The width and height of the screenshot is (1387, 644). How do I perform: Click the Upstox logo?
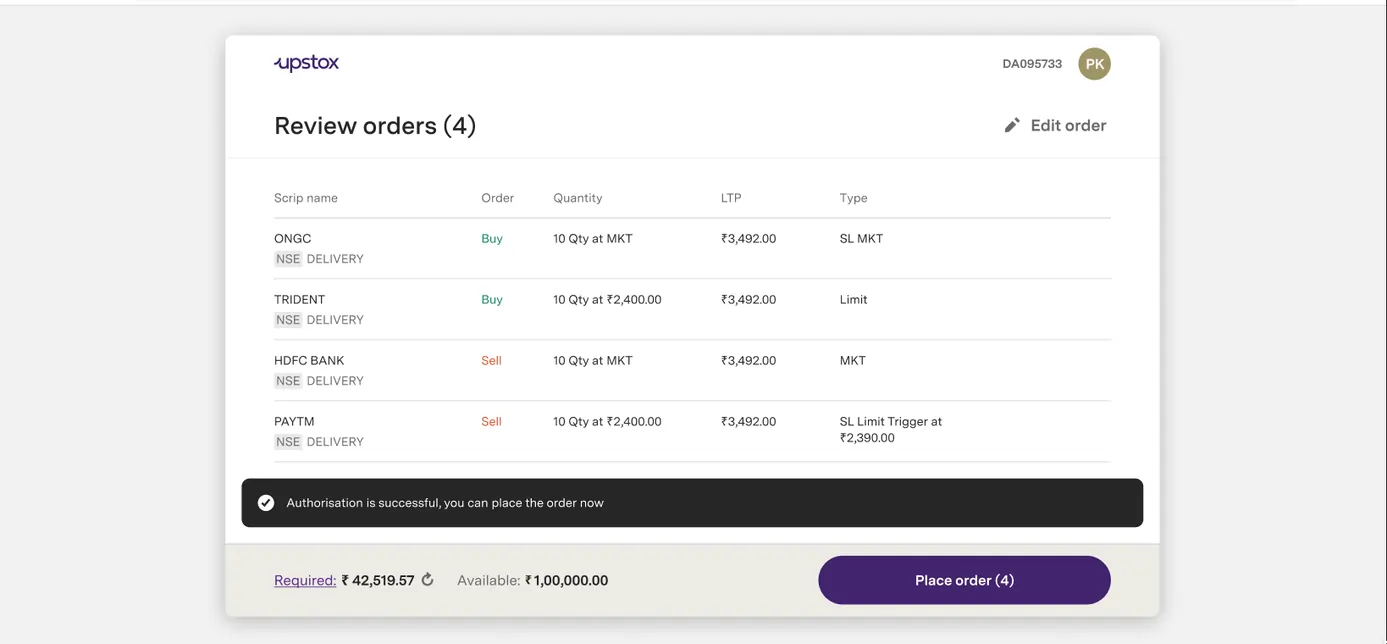coord(307,63)
